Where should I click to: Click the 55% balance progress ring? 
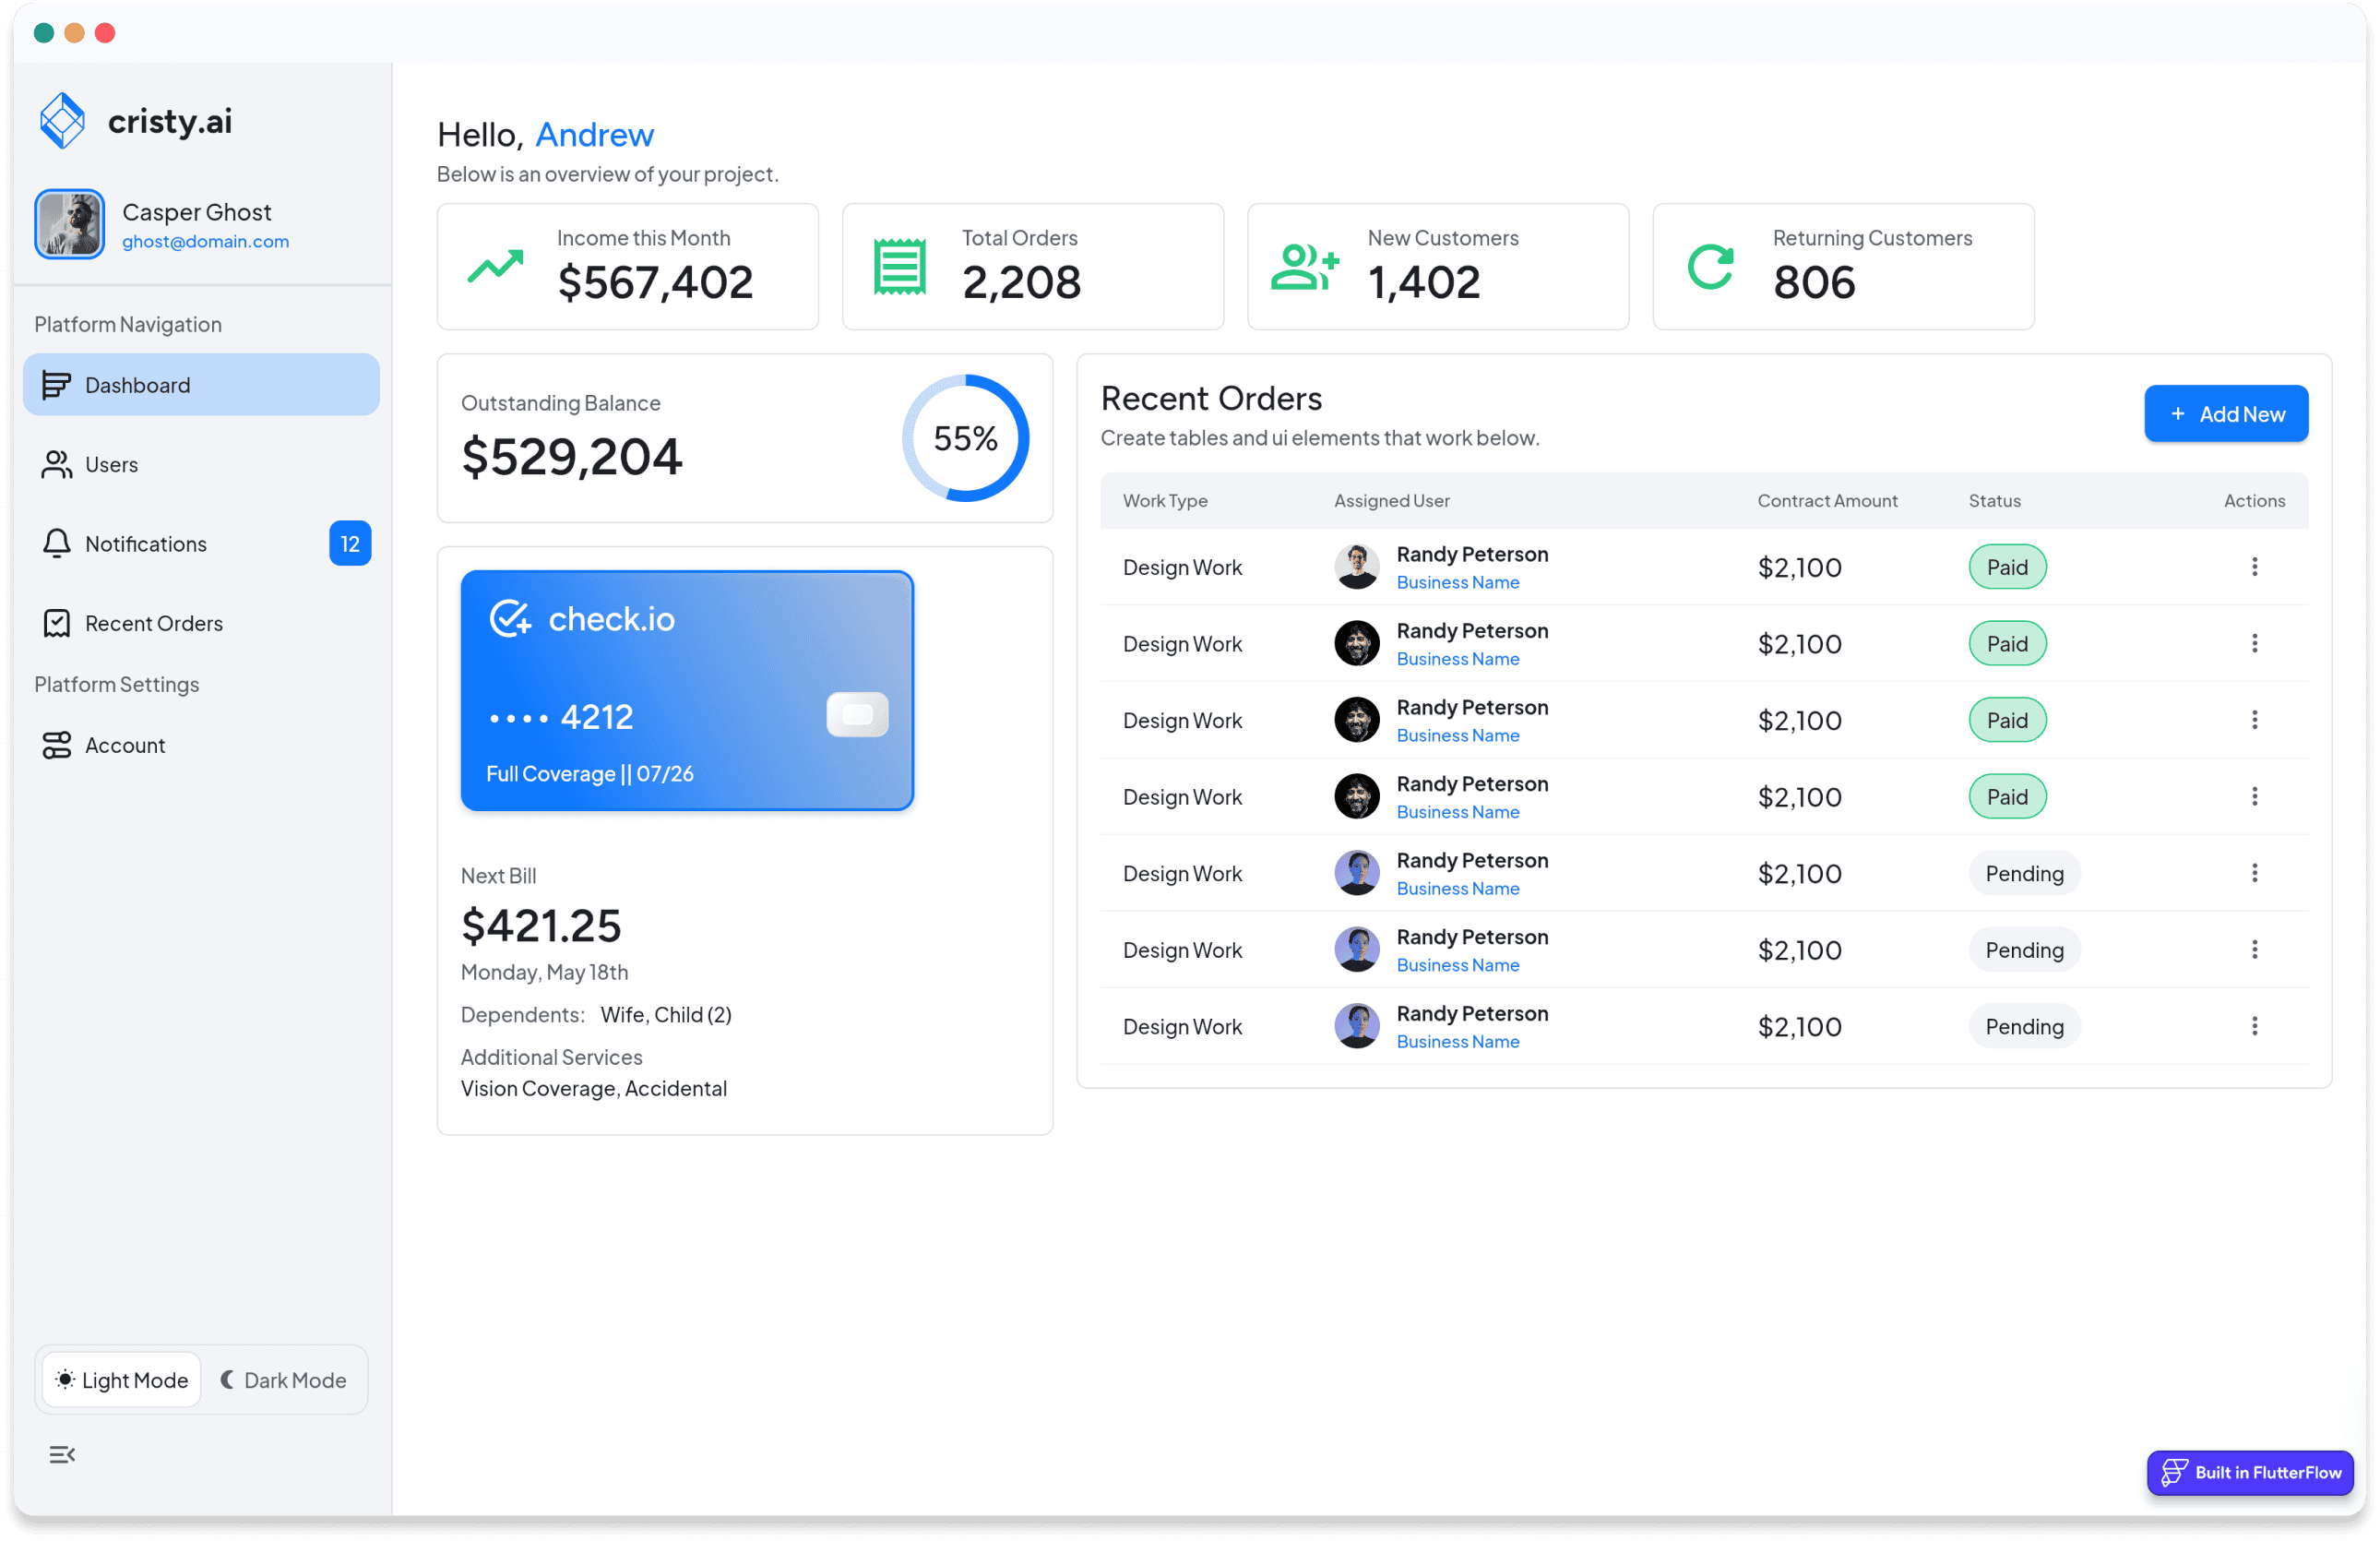[965, 438]
